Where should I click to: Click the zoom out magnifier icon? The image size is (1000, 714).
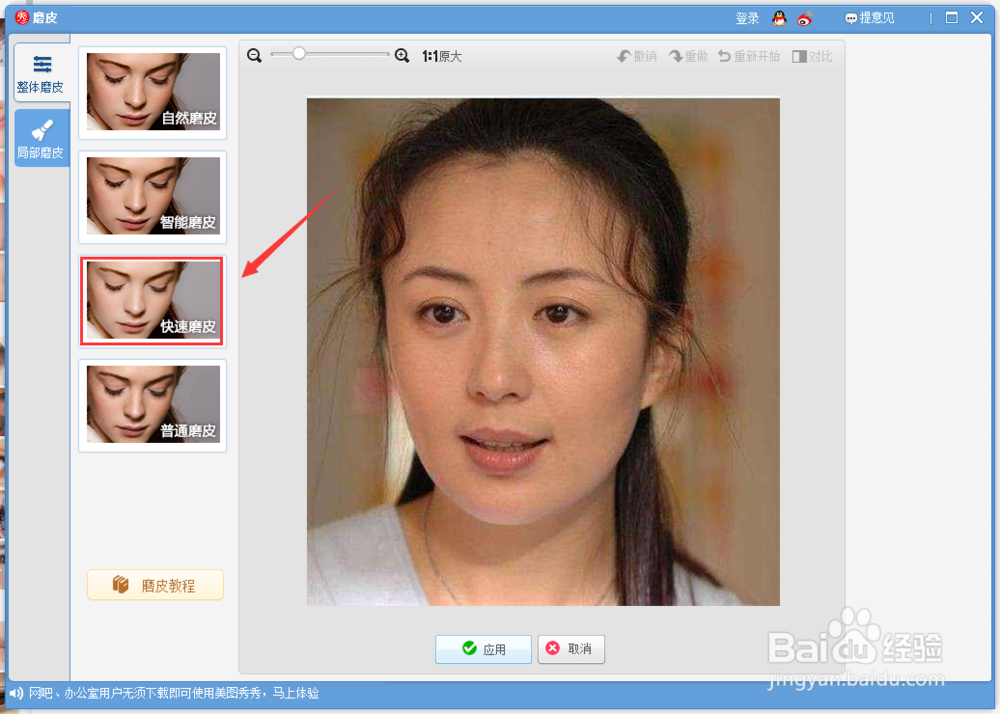tap(254, 55)
